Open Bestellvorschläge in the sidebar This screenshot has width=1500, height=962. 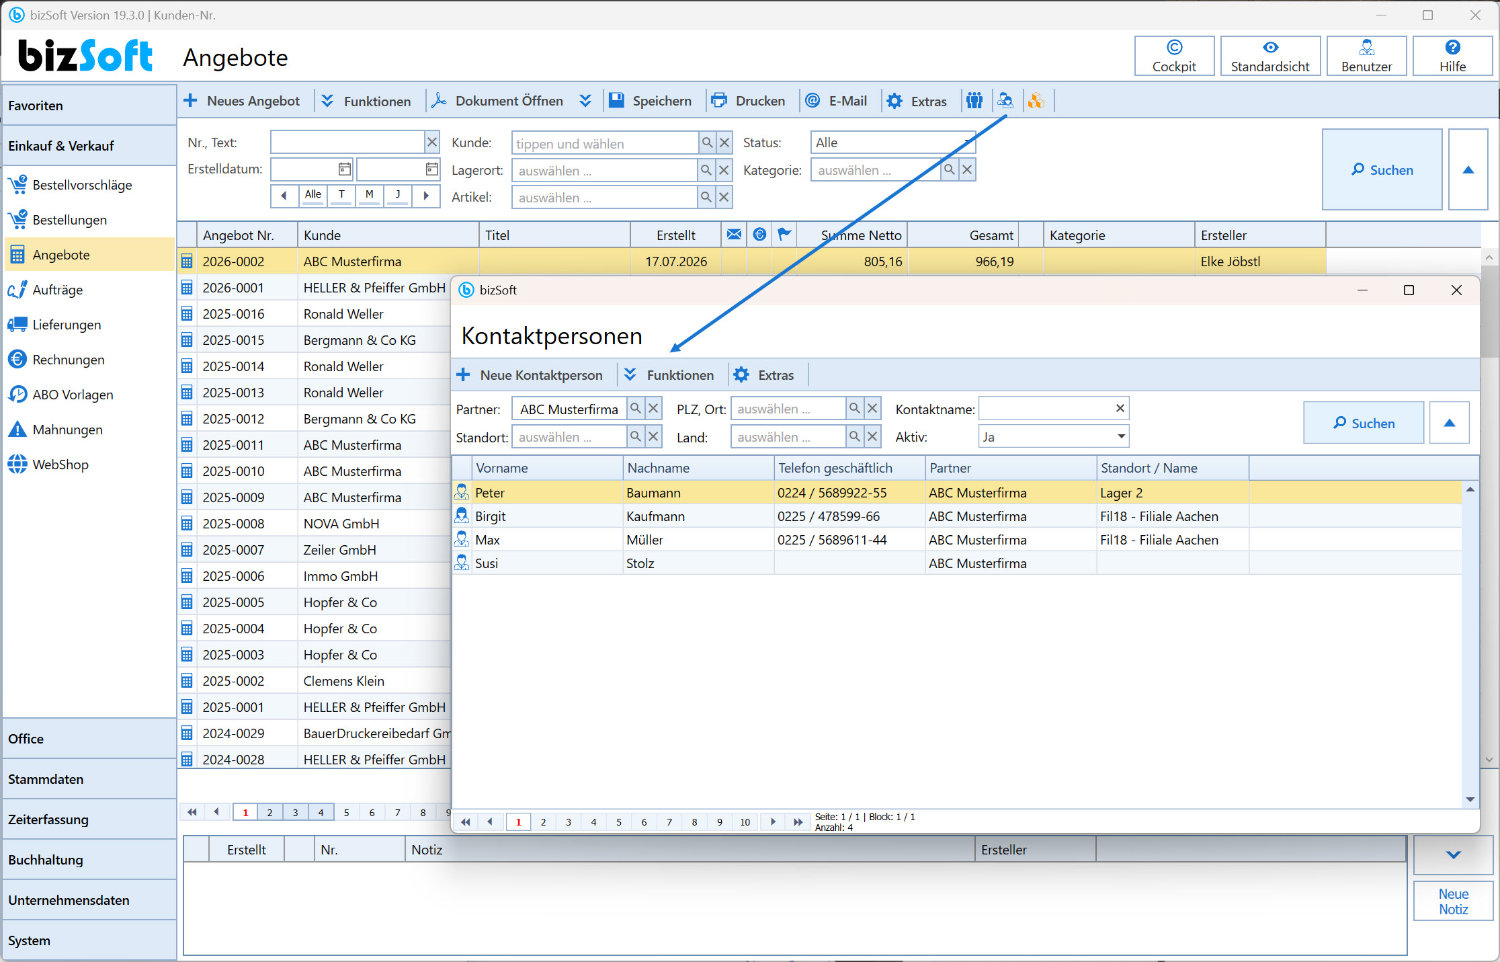click(x=88, y=185)
